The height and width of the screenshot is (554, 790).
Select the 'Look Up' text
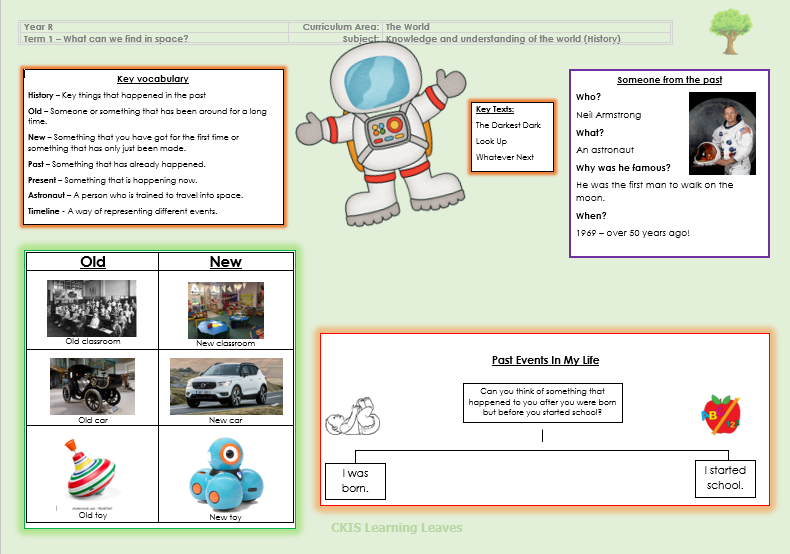[x=491, y=141]
